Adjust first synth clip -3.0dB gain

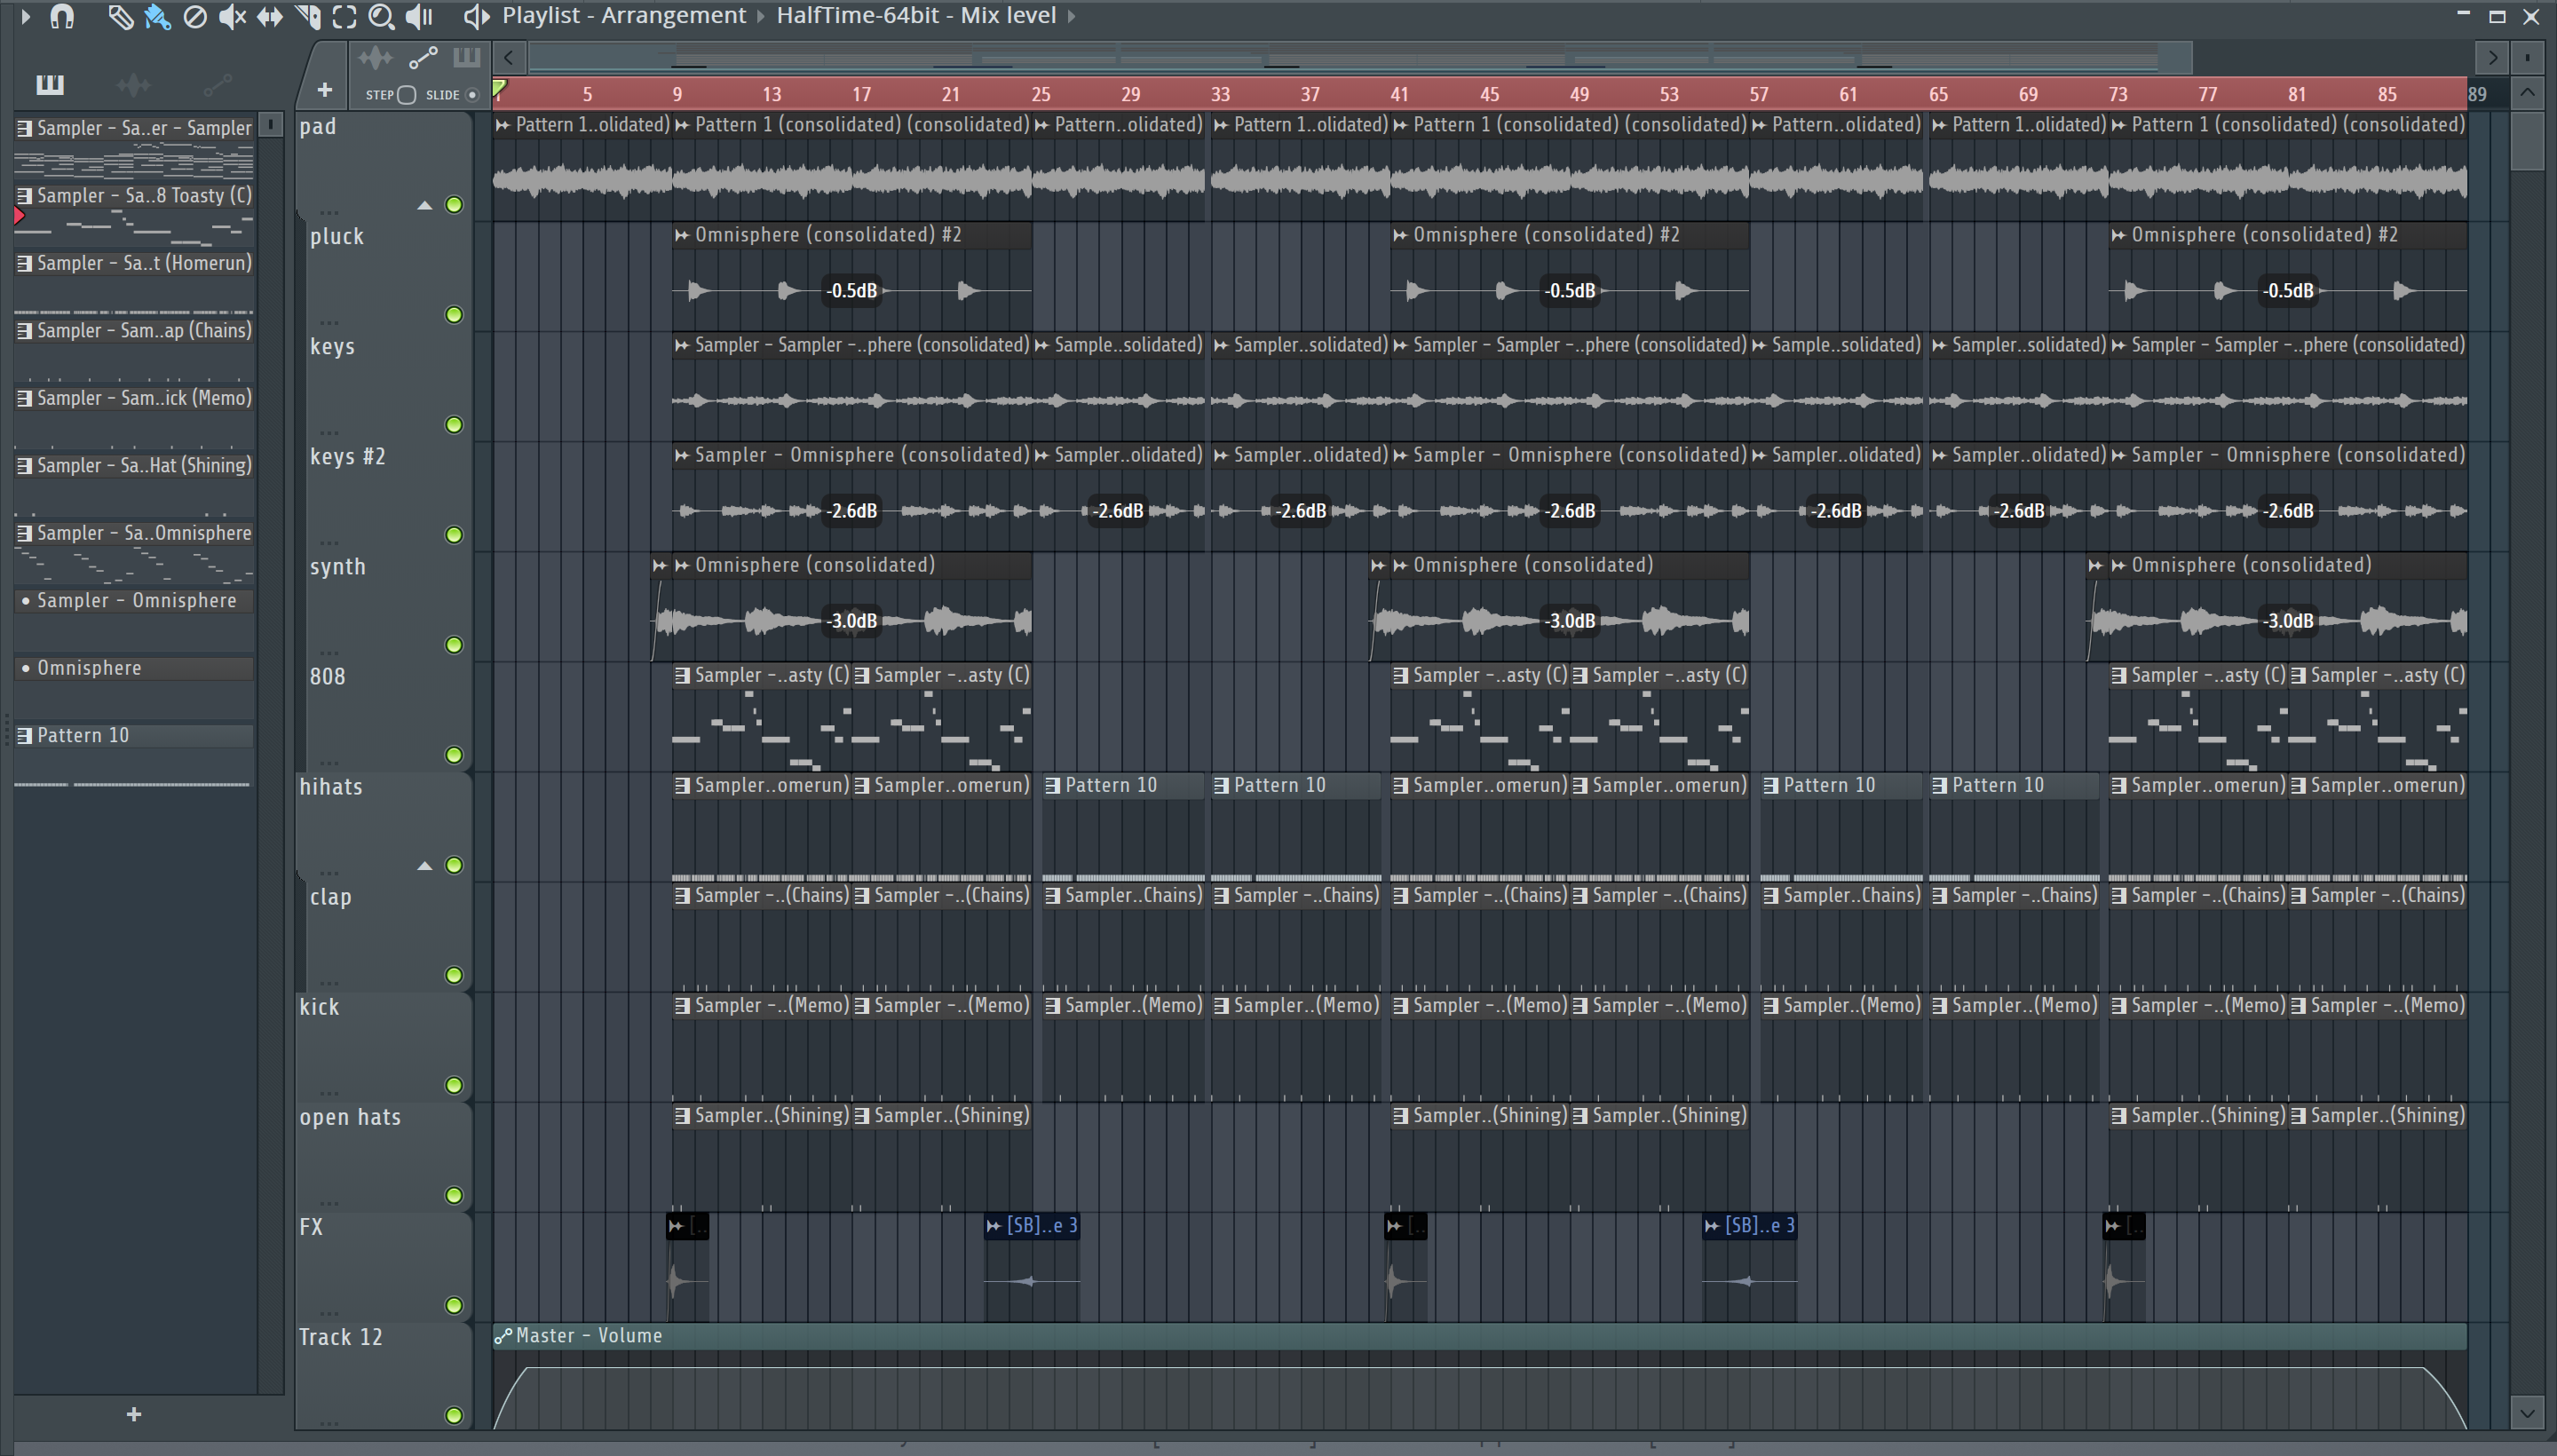(852, 621)
